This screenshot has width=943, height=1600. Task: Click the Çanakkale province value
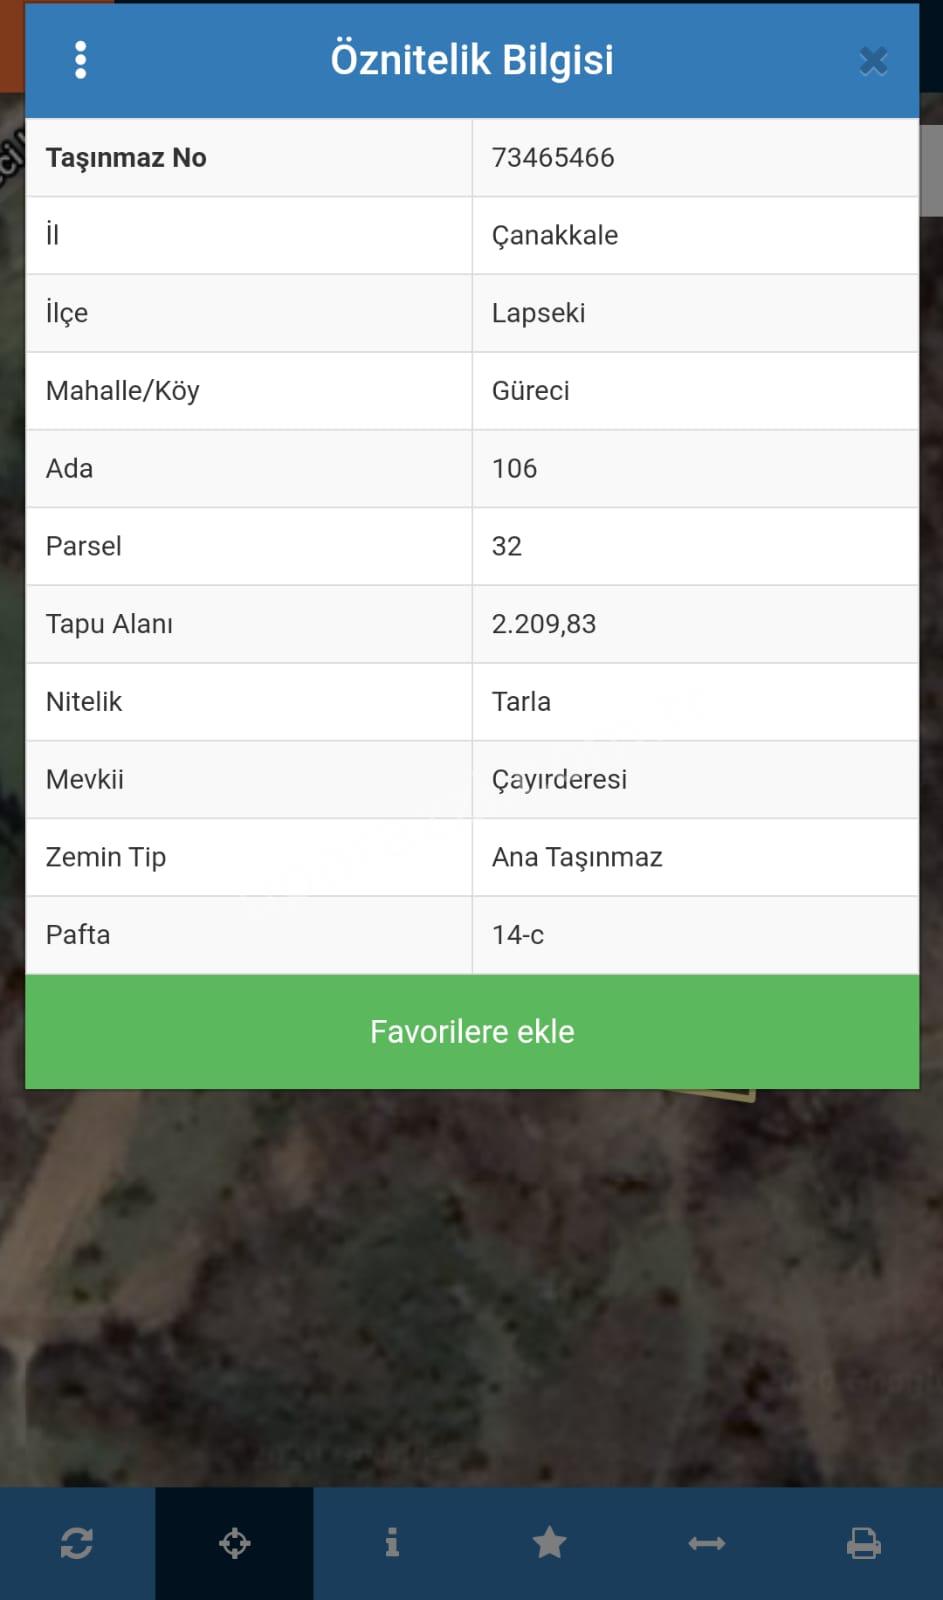555,236
